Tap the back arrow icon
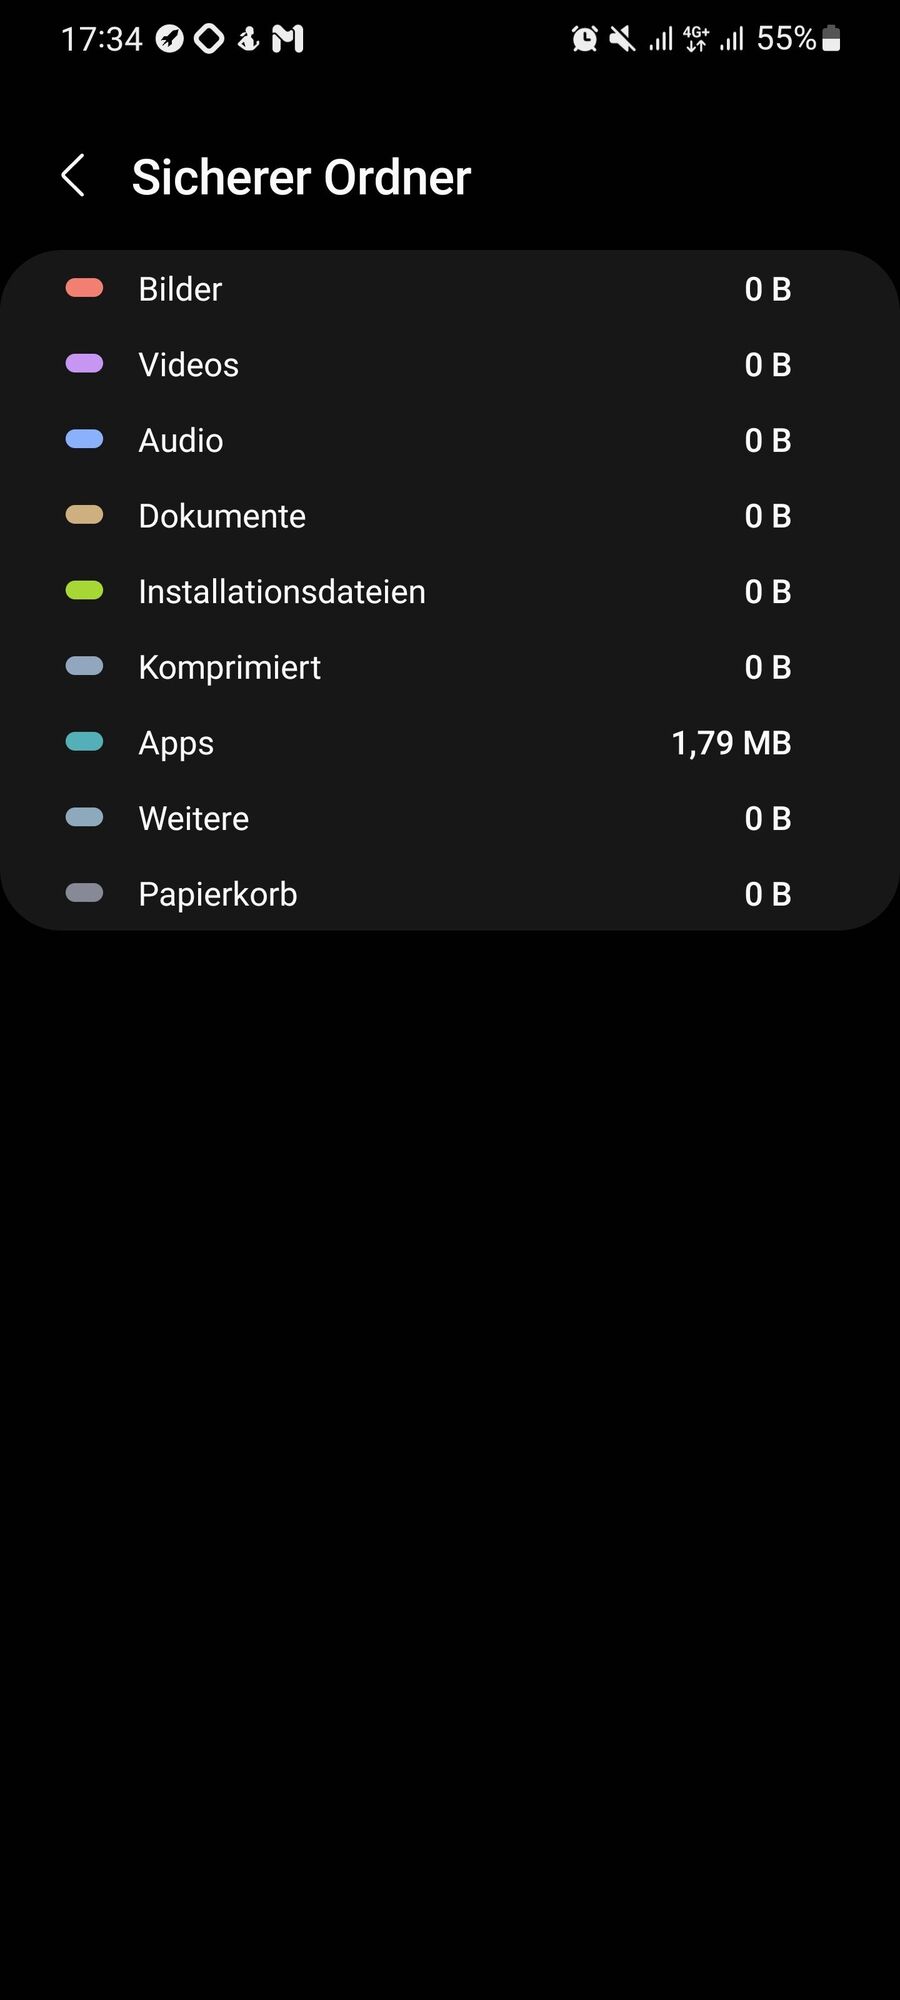The width and height of the screenshot is (900, 2000). 73,176
